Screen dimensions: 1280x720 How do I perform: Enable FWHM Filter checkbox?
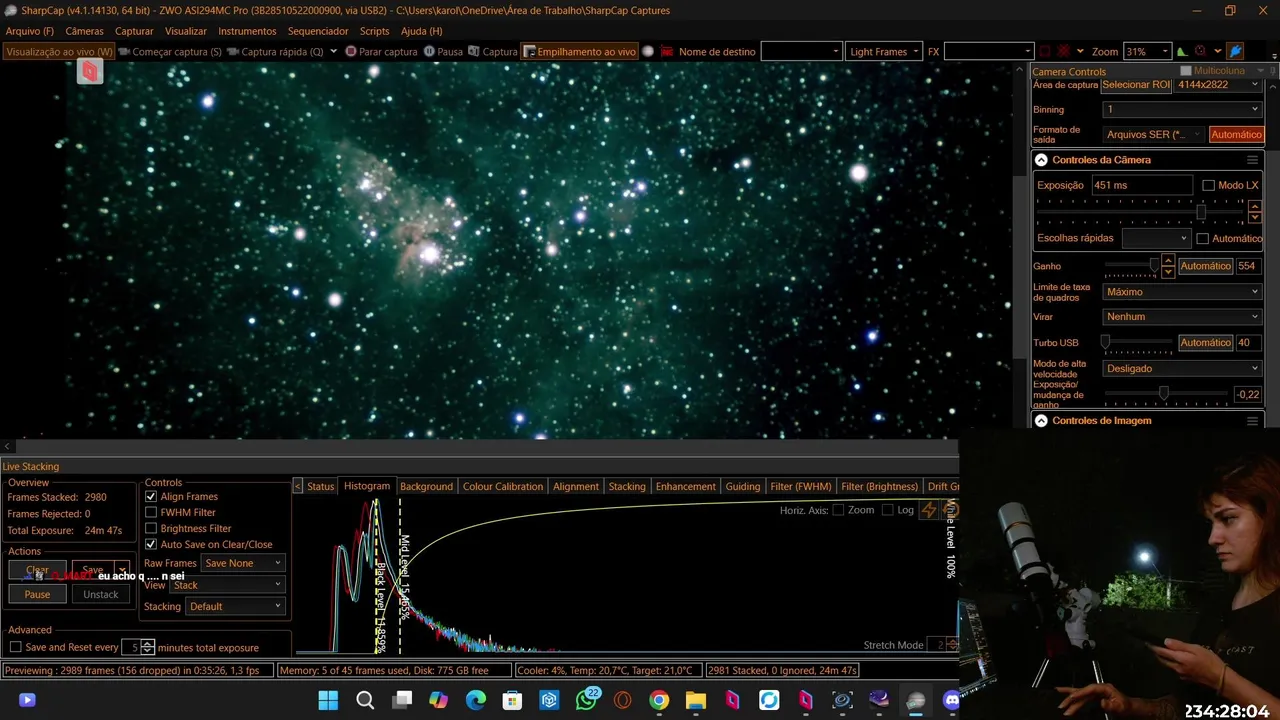click(151, 512)
